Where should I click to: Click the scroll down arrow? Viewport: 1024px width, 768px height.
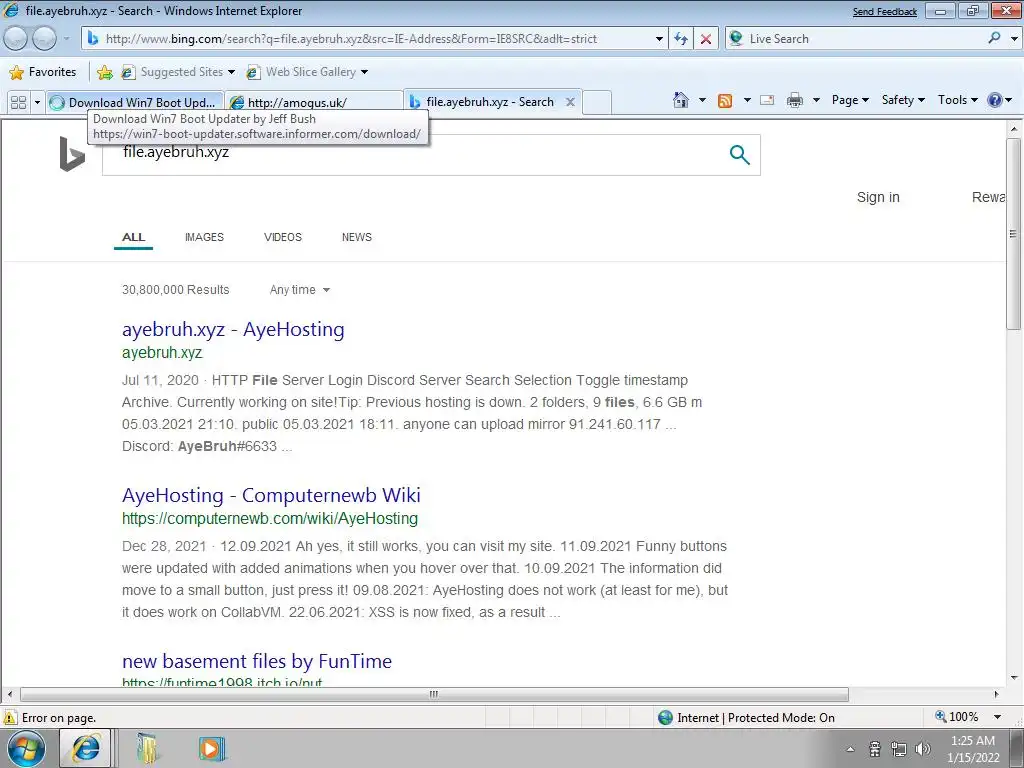[x=1013, y=678]
